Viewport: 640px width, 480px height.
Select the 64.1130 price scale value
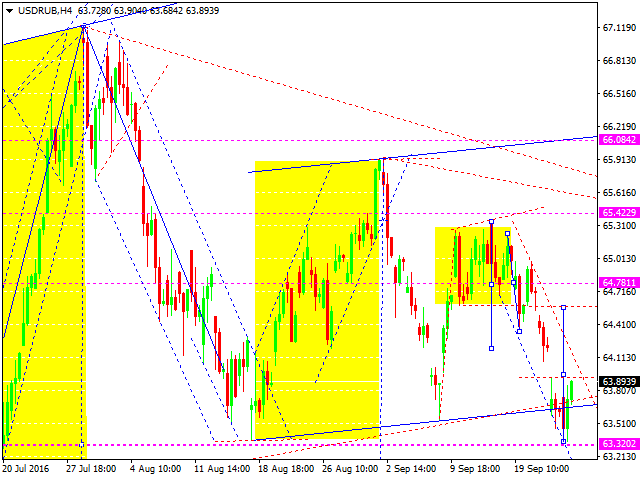pyautogui.click(x=620, y=358)
